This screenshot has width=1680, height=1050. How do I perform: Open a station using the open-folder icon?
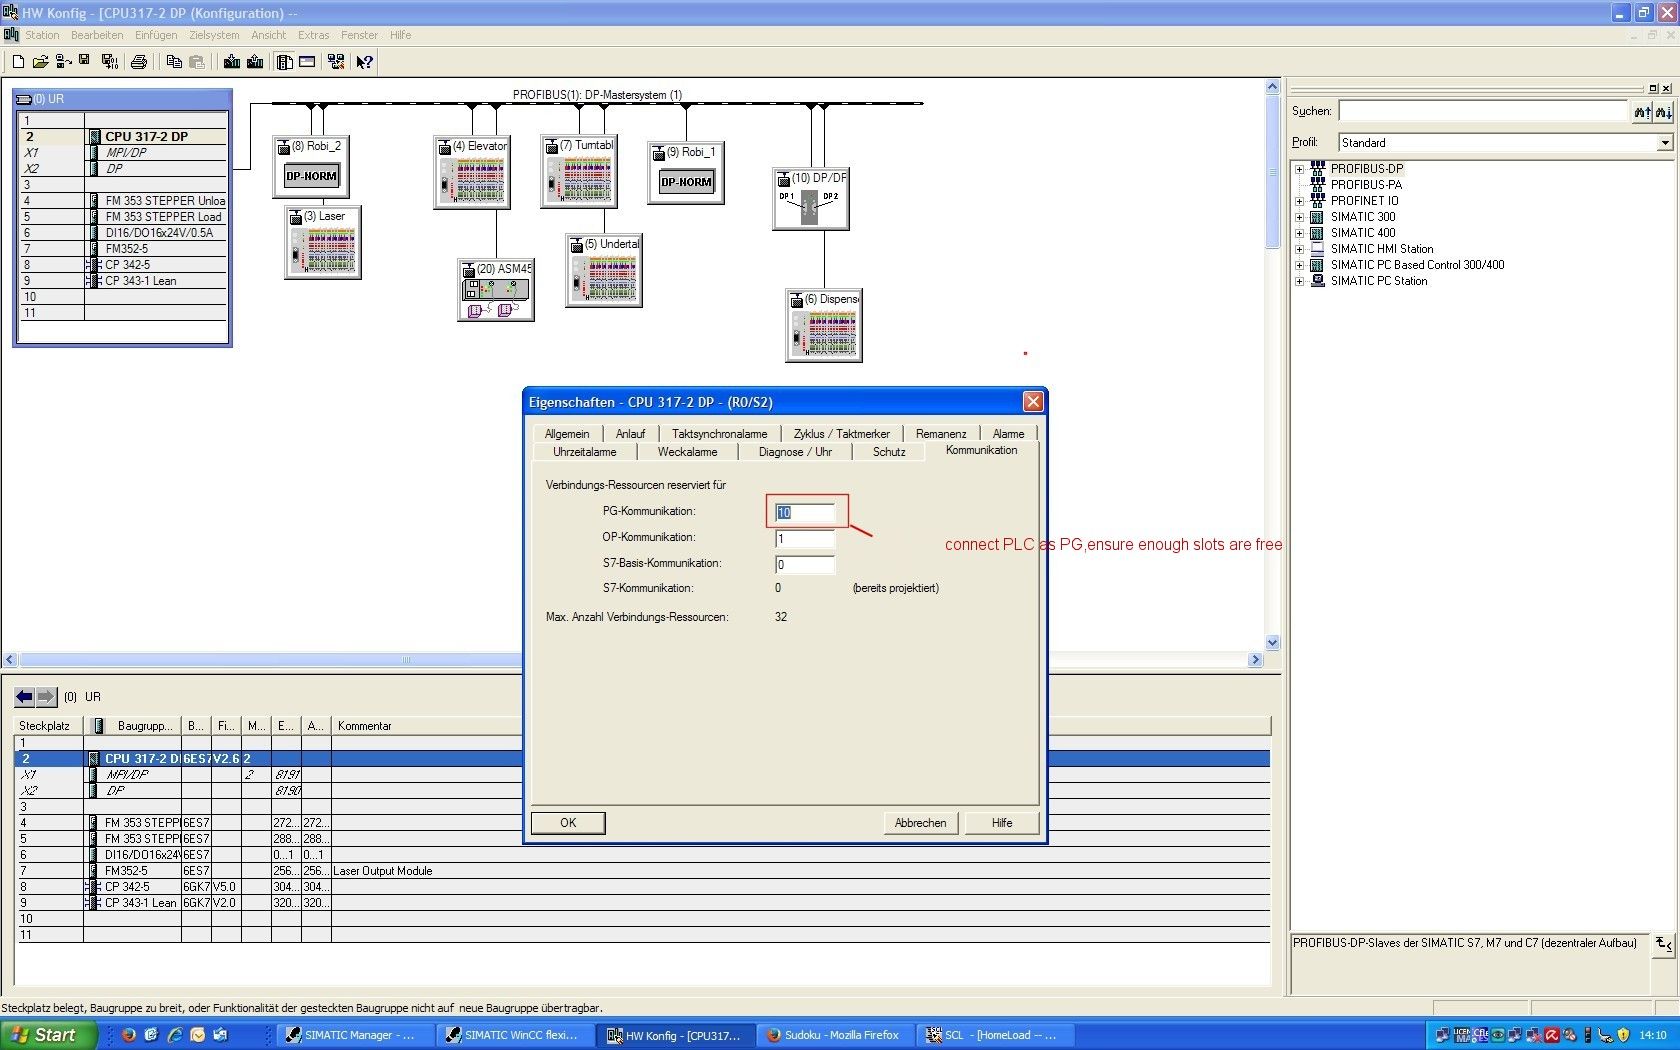coord(40,62)
